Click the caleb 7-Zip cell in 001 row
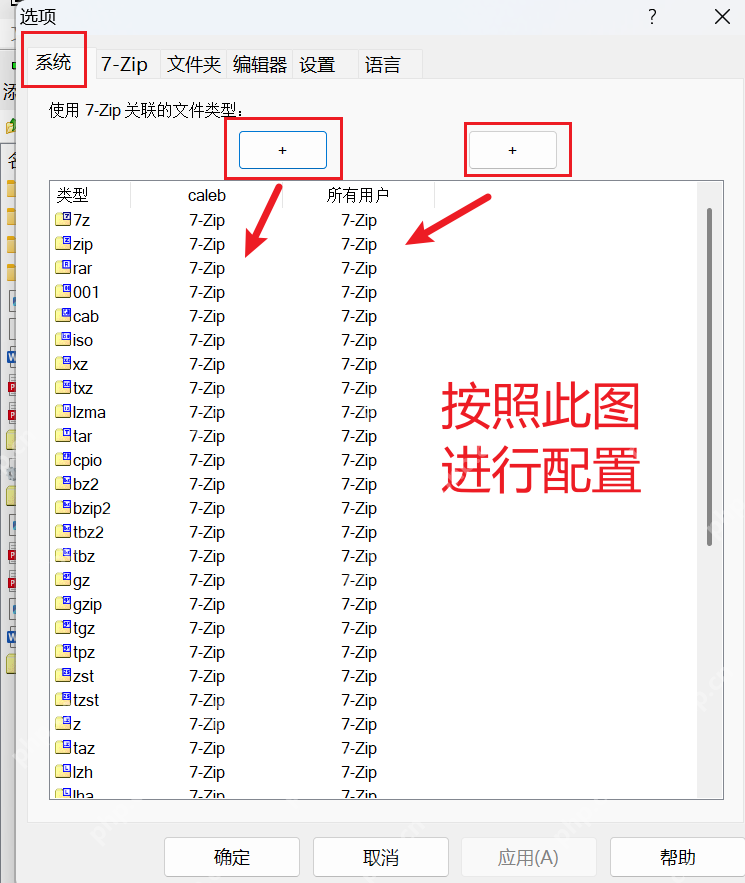 tap(207, 292)
